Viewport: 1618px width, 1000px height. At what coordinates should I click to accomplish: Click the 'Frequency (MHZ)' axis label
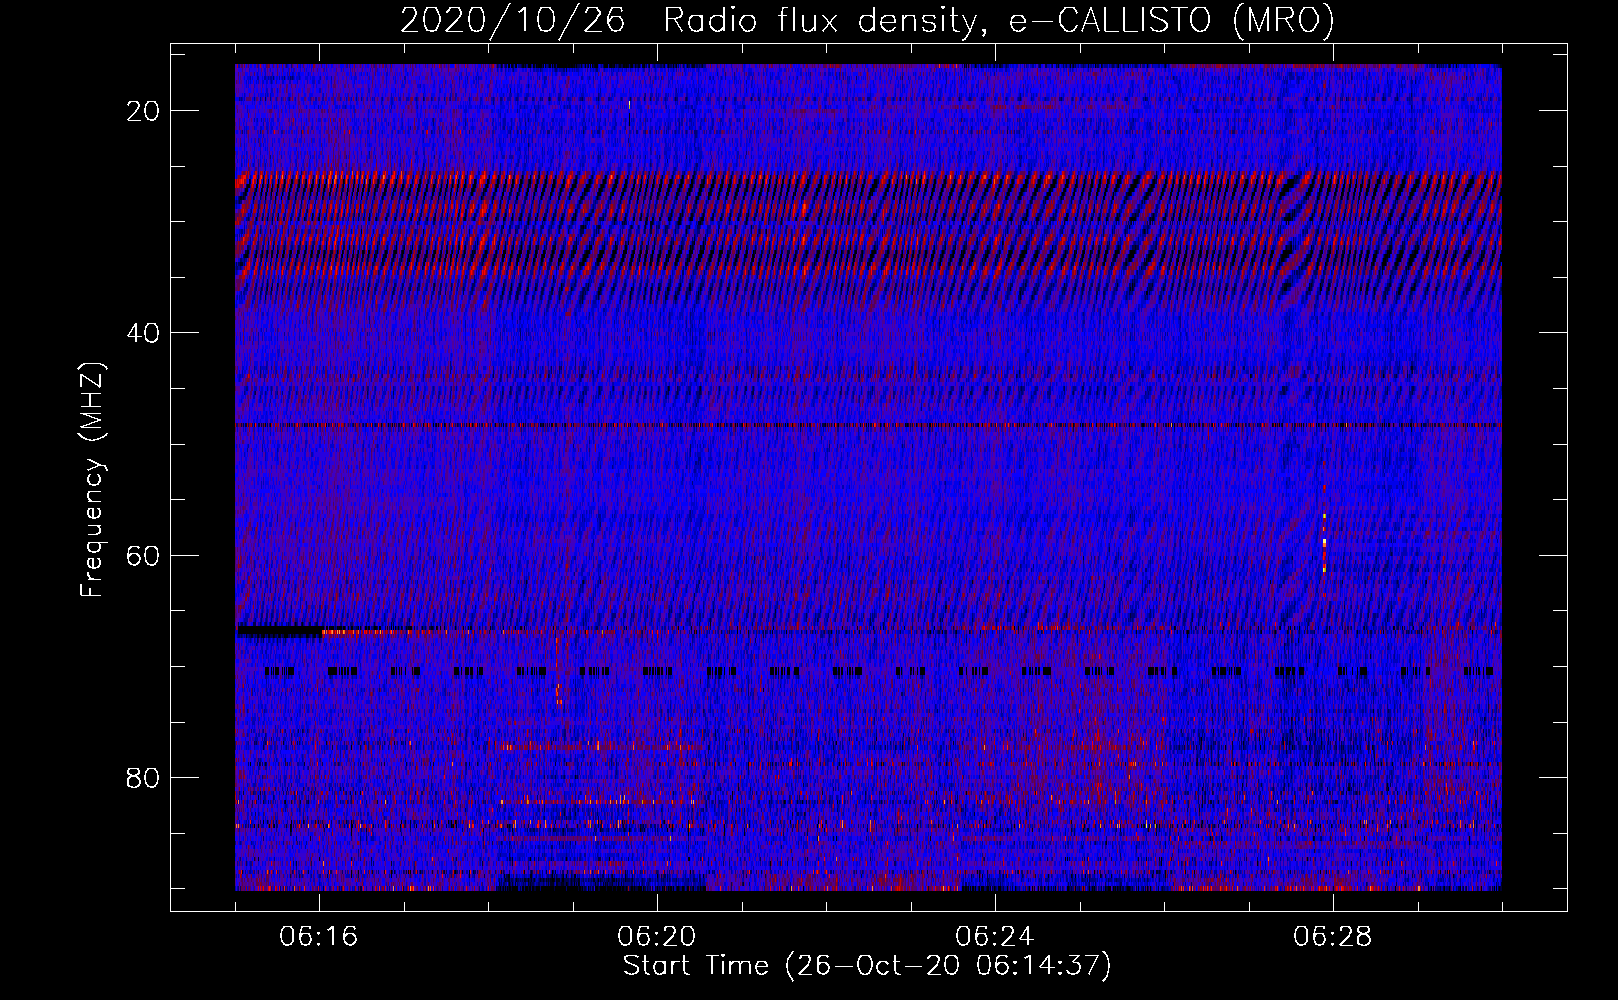(x=92, y=480)
